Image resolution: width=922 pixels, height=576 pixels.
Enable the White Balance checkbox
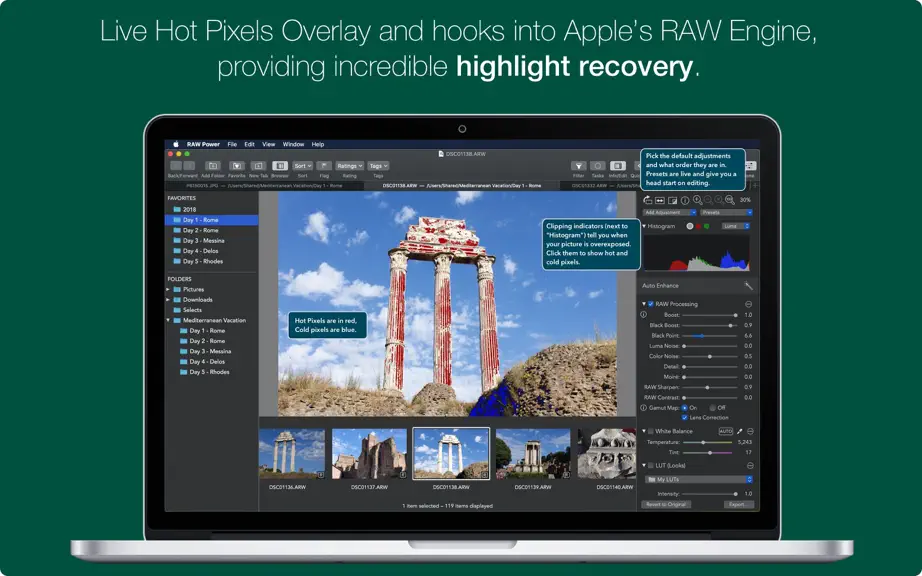coord(650,431)
